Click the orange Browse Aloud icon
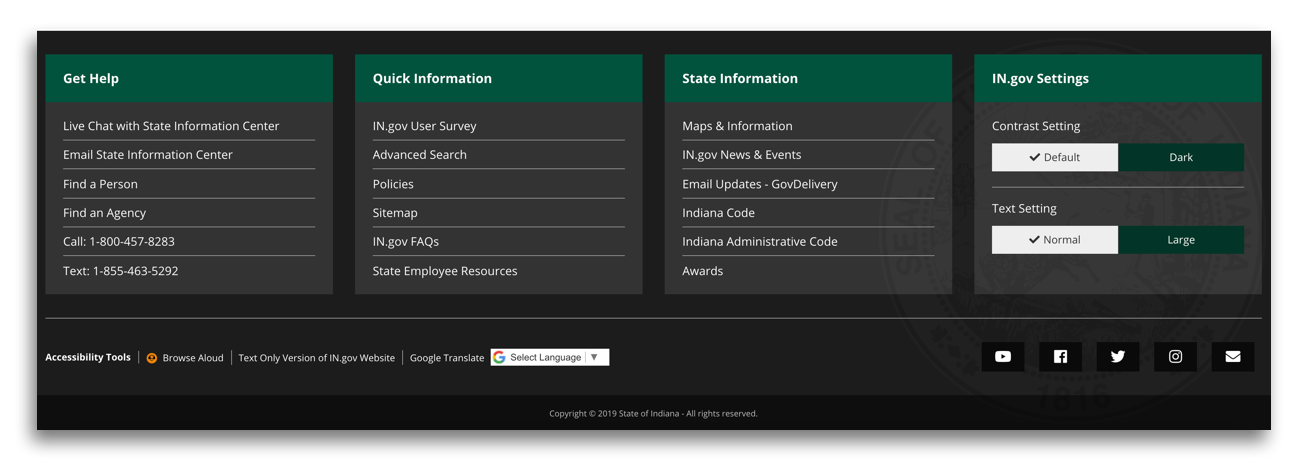Viewport: 1307px width, 459px height. click(152, 358)
